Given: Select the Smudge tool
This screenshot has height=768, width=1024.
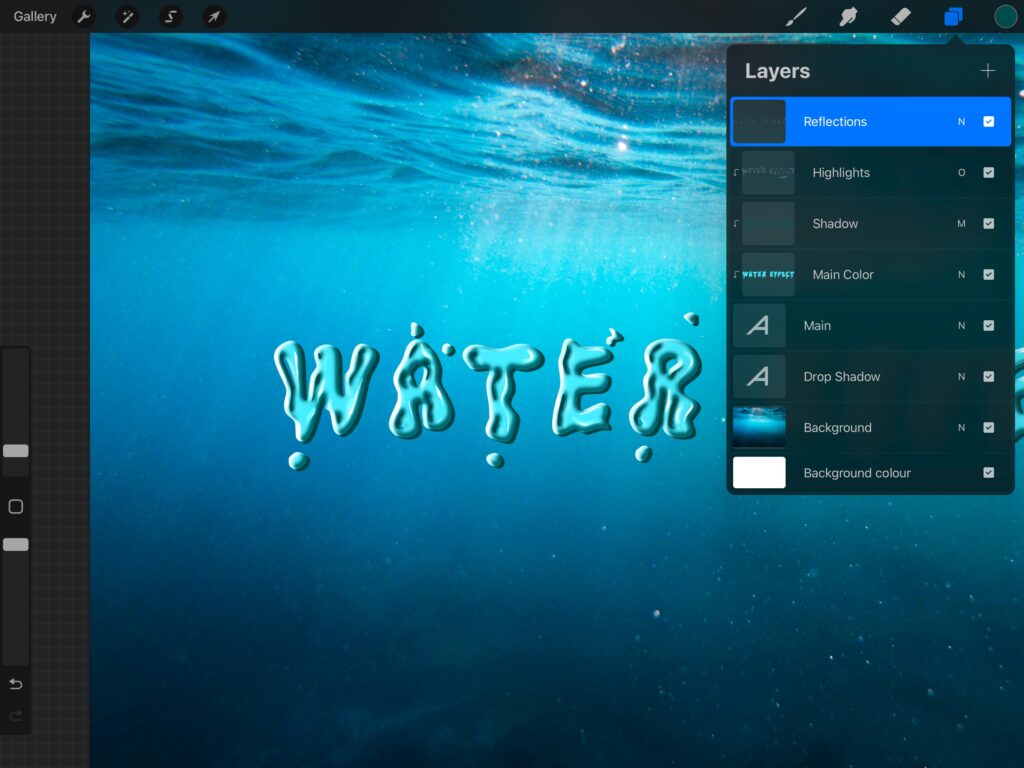Looking at the screenshot, I should (848, 17).
